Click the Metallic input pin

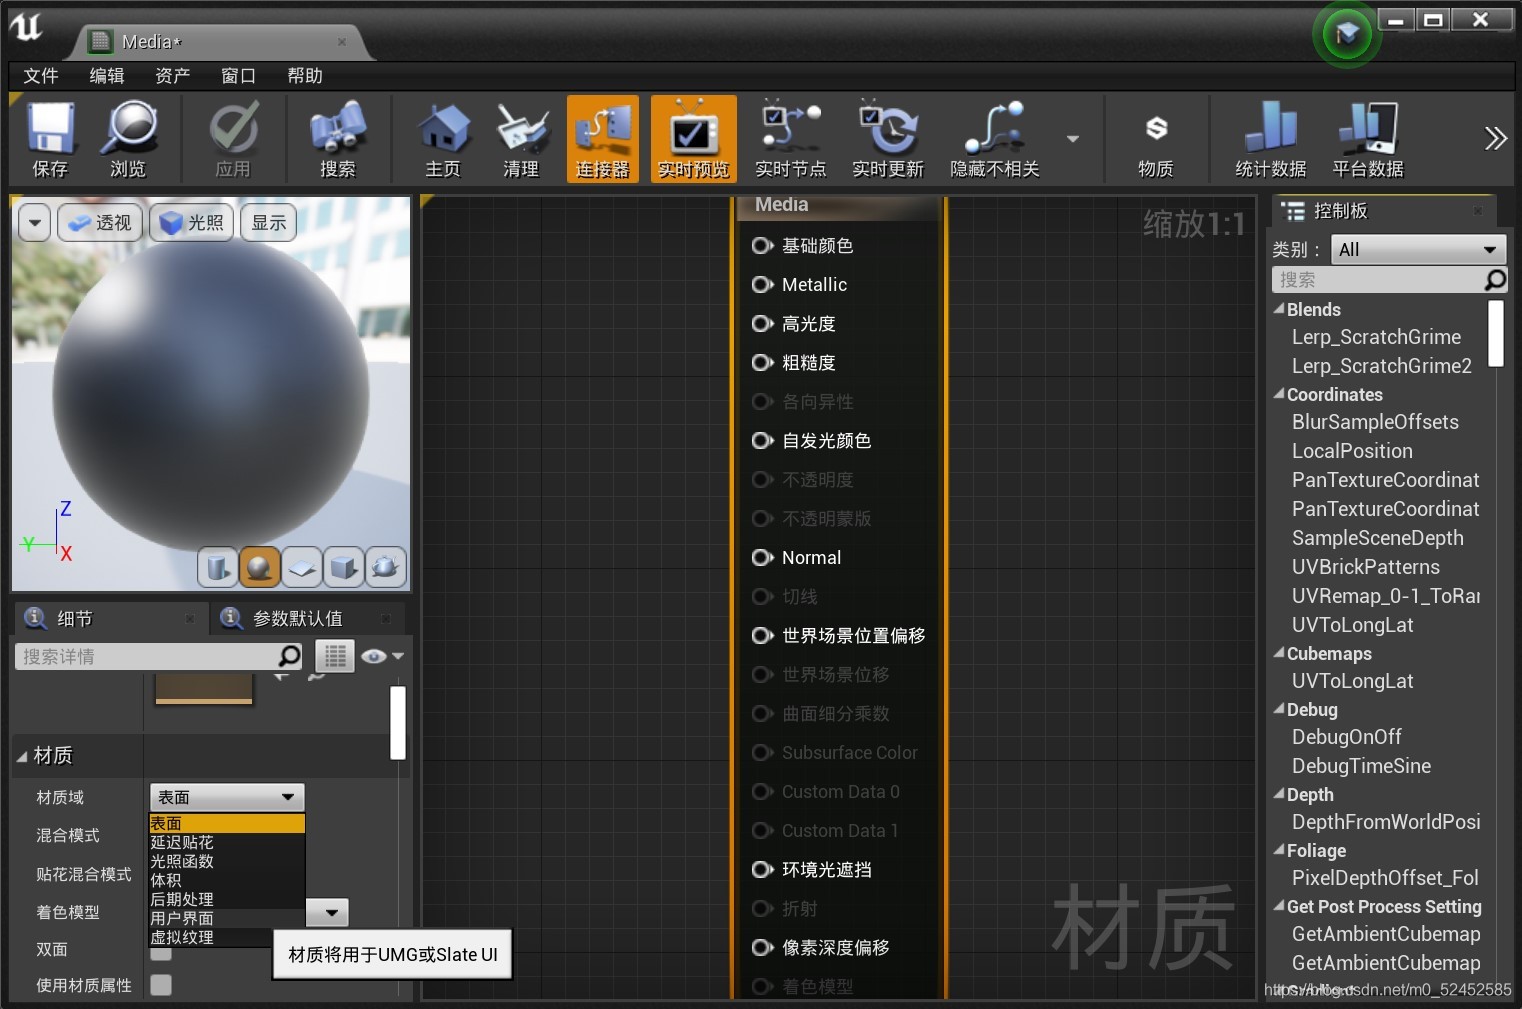762,284
